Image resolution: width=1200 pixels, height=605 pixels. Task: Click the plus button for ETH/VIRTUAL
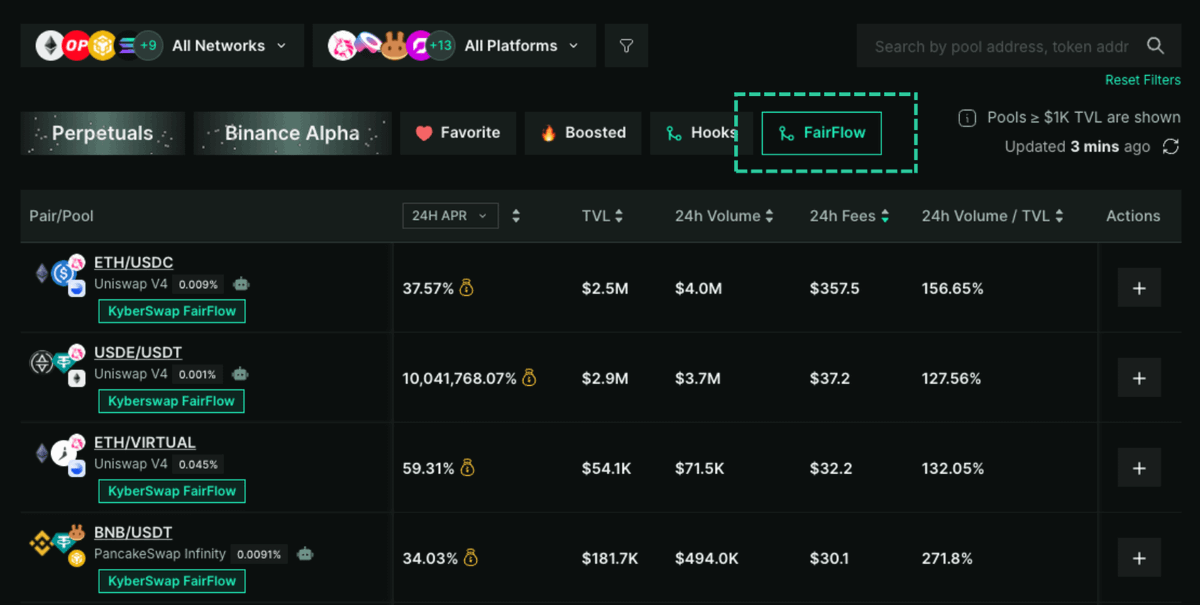(x=1139, y=468)
